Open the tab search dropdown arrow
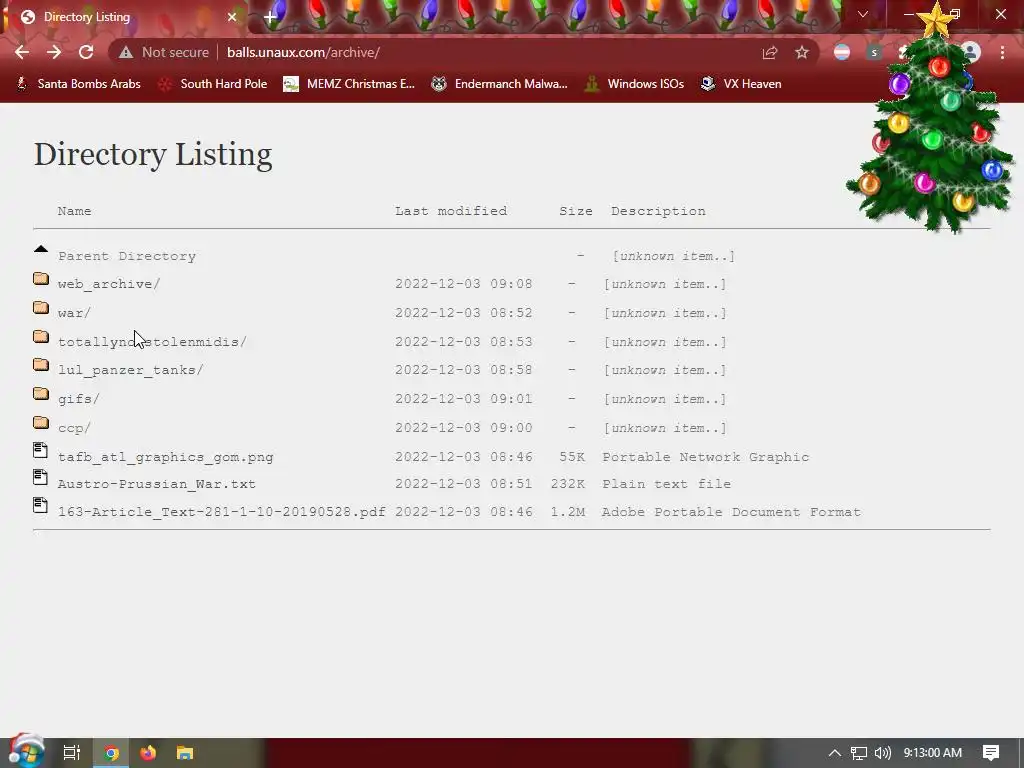The height and width of the screenshot is (768, 1024). point(863,14)
